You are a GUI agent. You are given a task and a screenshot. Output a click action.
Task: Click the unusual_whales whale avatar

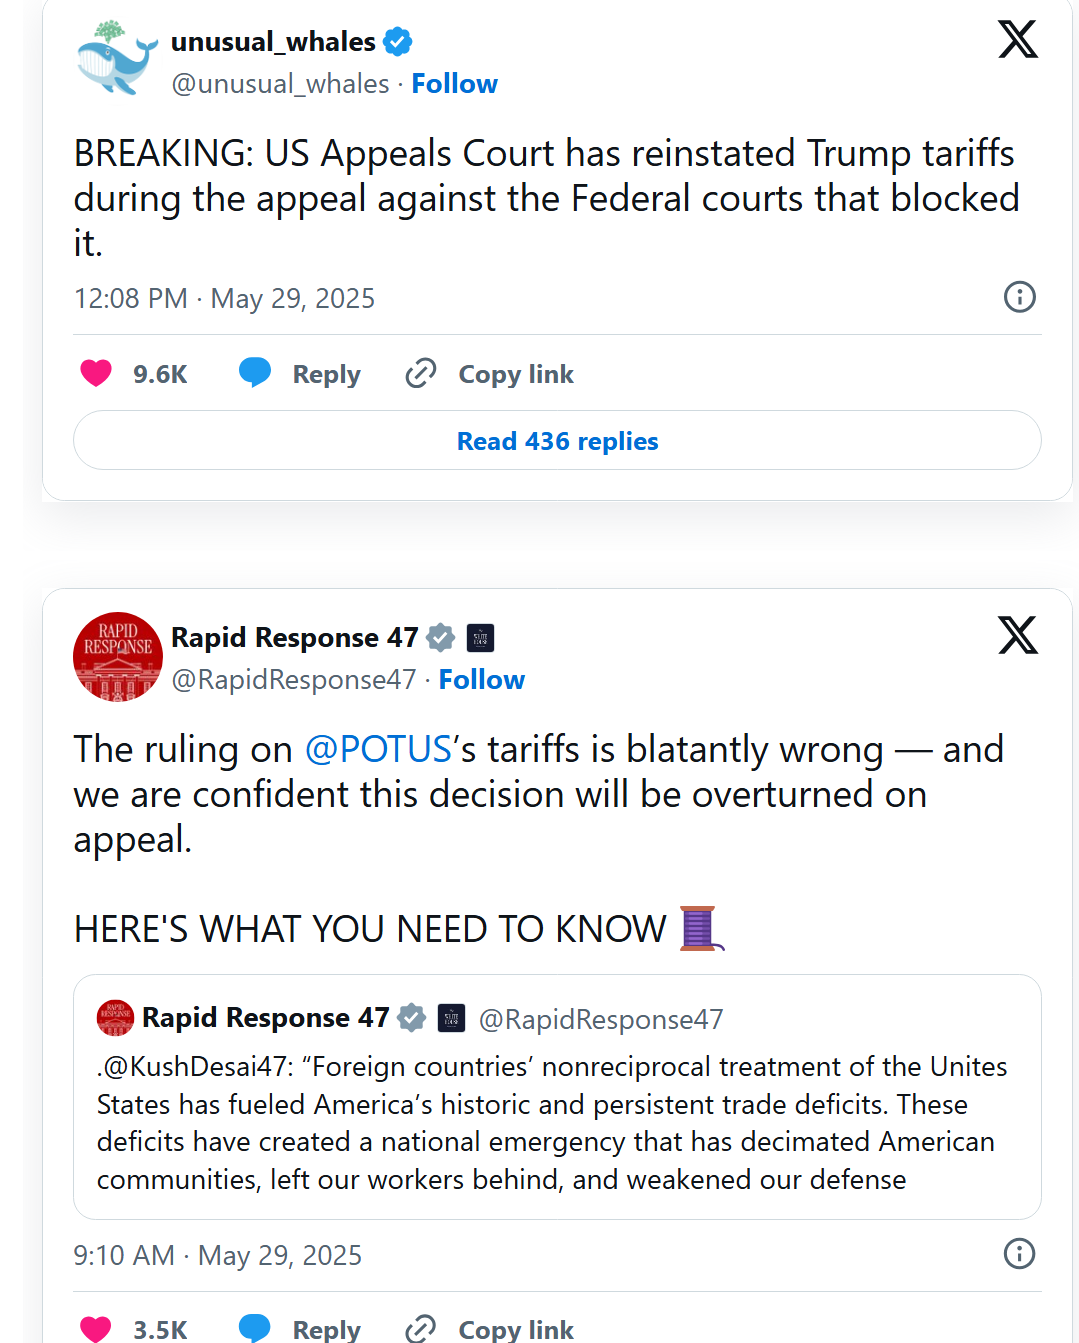tap(117, 59)
